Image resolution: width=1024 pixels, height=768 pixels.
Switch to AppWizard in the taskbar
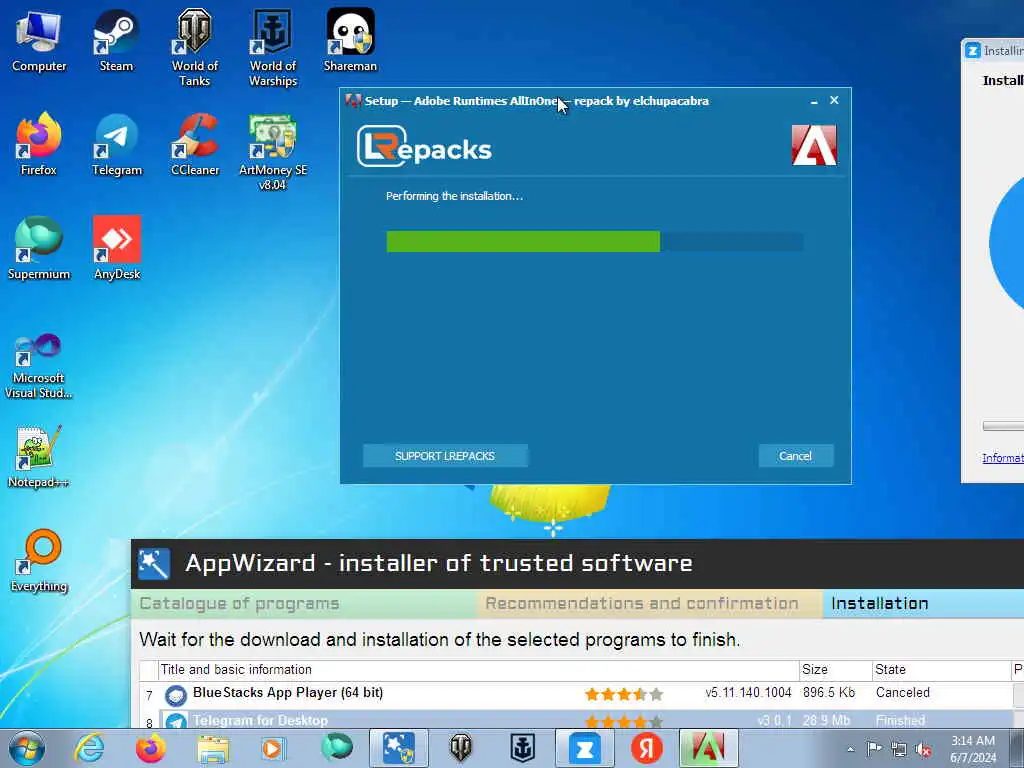point(398,748)
